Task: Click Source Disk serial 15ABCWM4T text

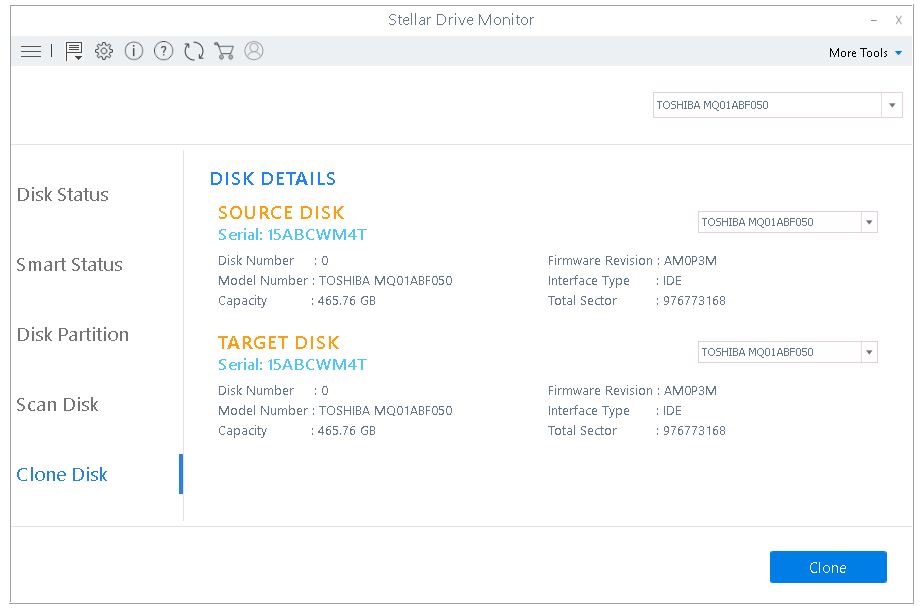Action: click(x=292, y=235)
